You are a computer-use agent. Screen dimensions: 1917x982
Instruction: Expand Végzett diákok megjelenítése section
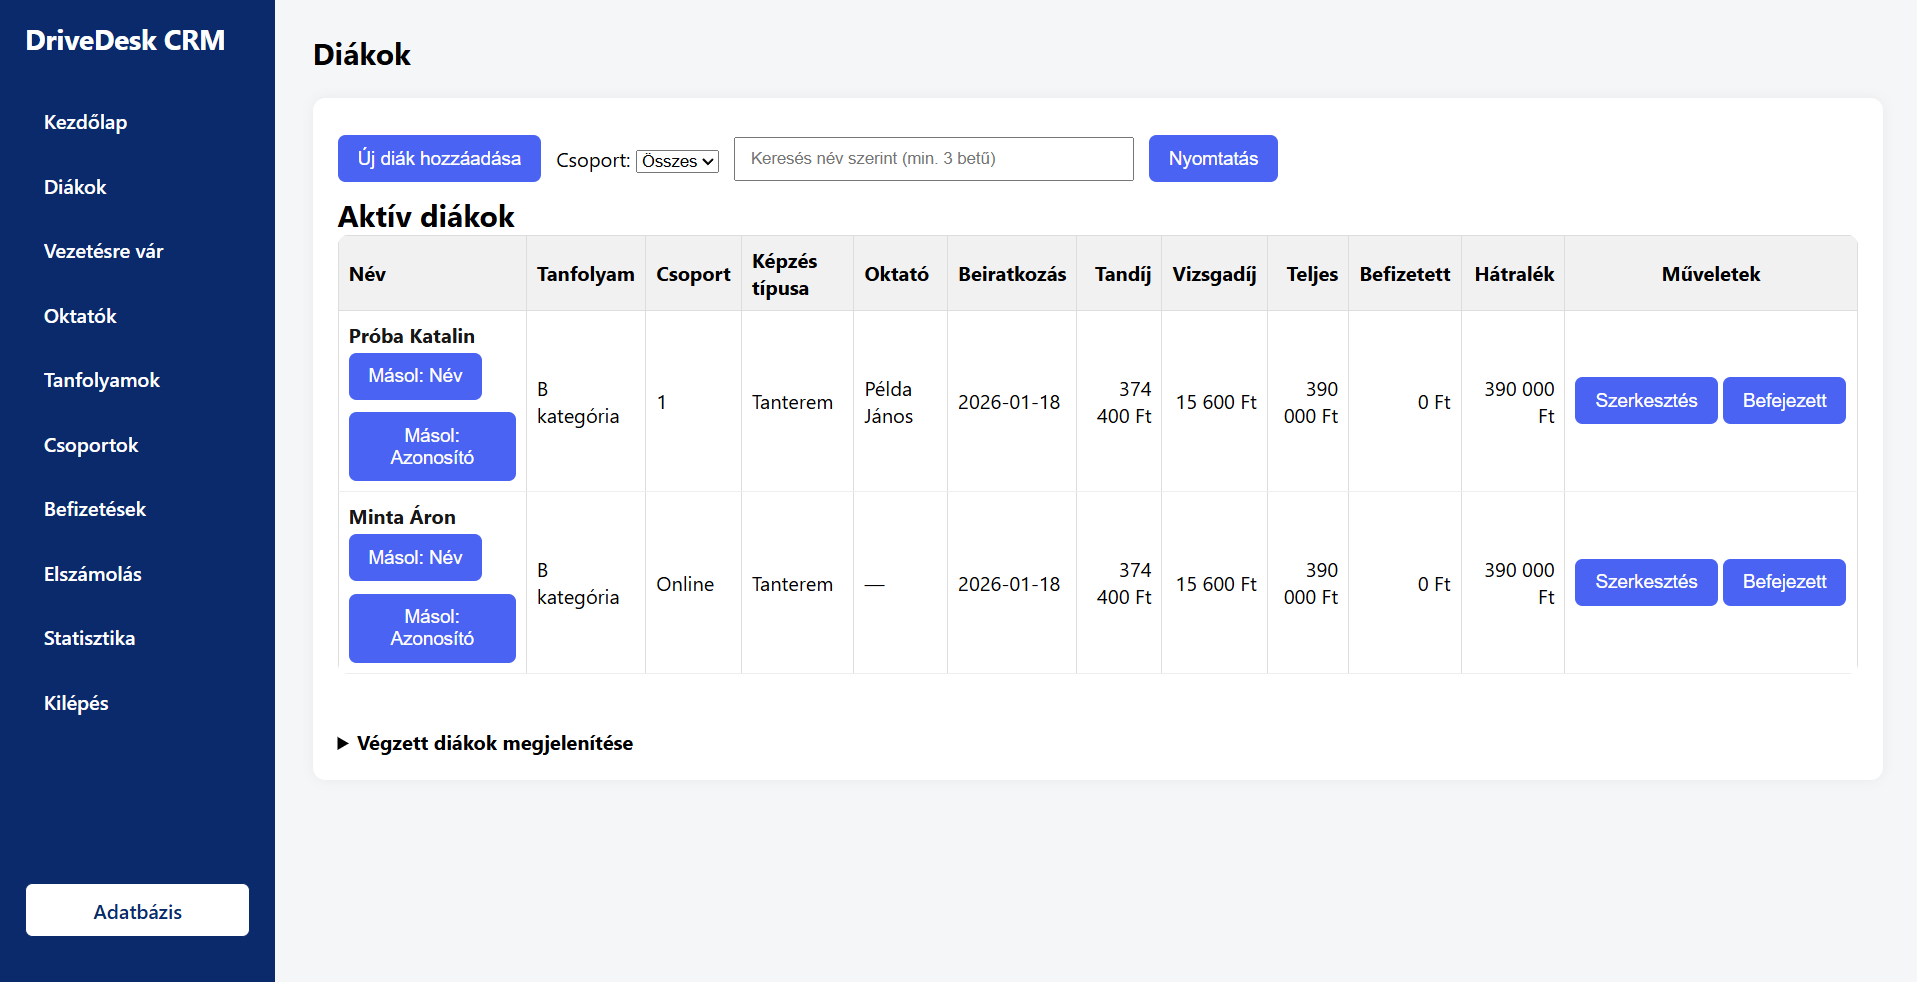(485, 743)
